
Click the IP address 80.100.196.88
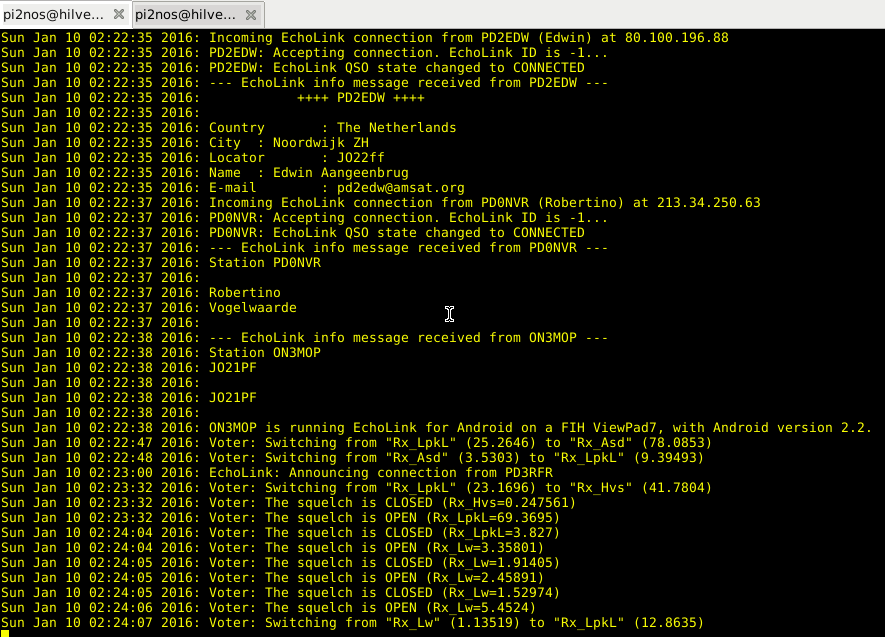tap(677, 38)
